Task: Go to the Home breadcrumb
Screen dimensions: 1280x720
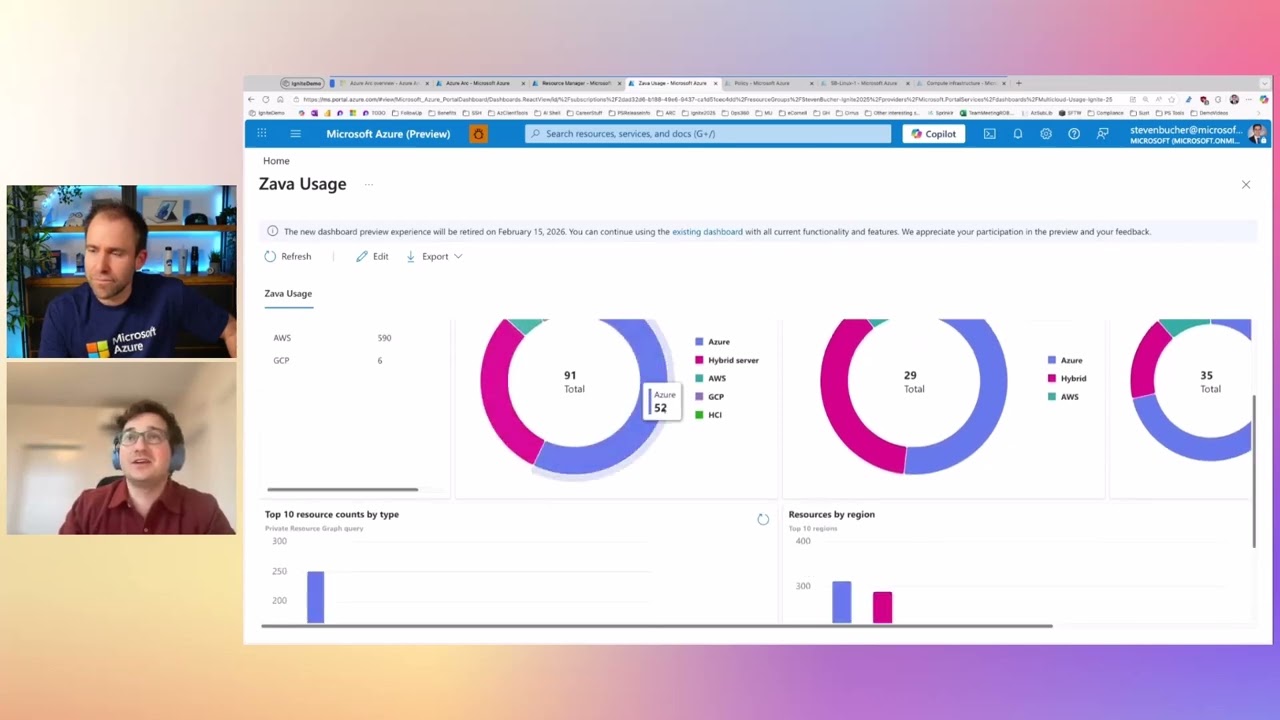Action: pyautogui.click(x=276, y=161)
